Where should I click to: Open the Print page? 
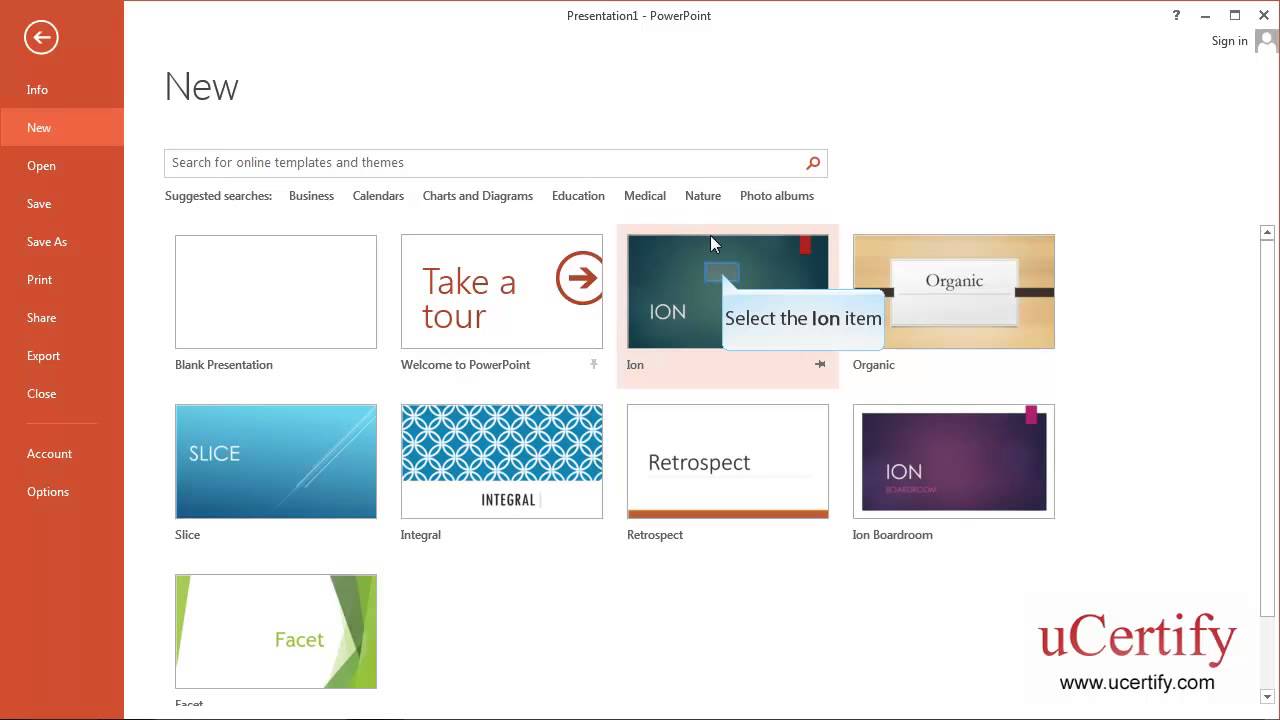point(39,280)
